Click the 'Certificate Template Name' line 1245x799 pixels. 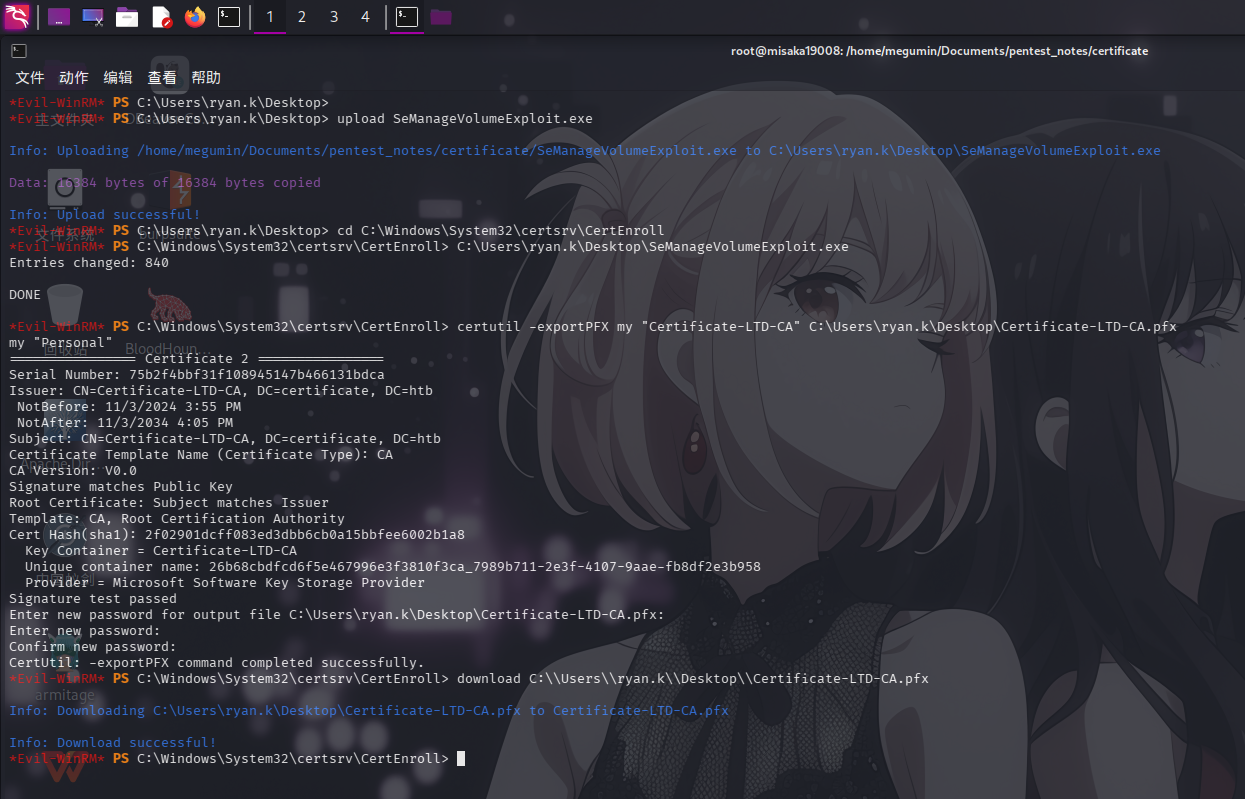point(201,455)
